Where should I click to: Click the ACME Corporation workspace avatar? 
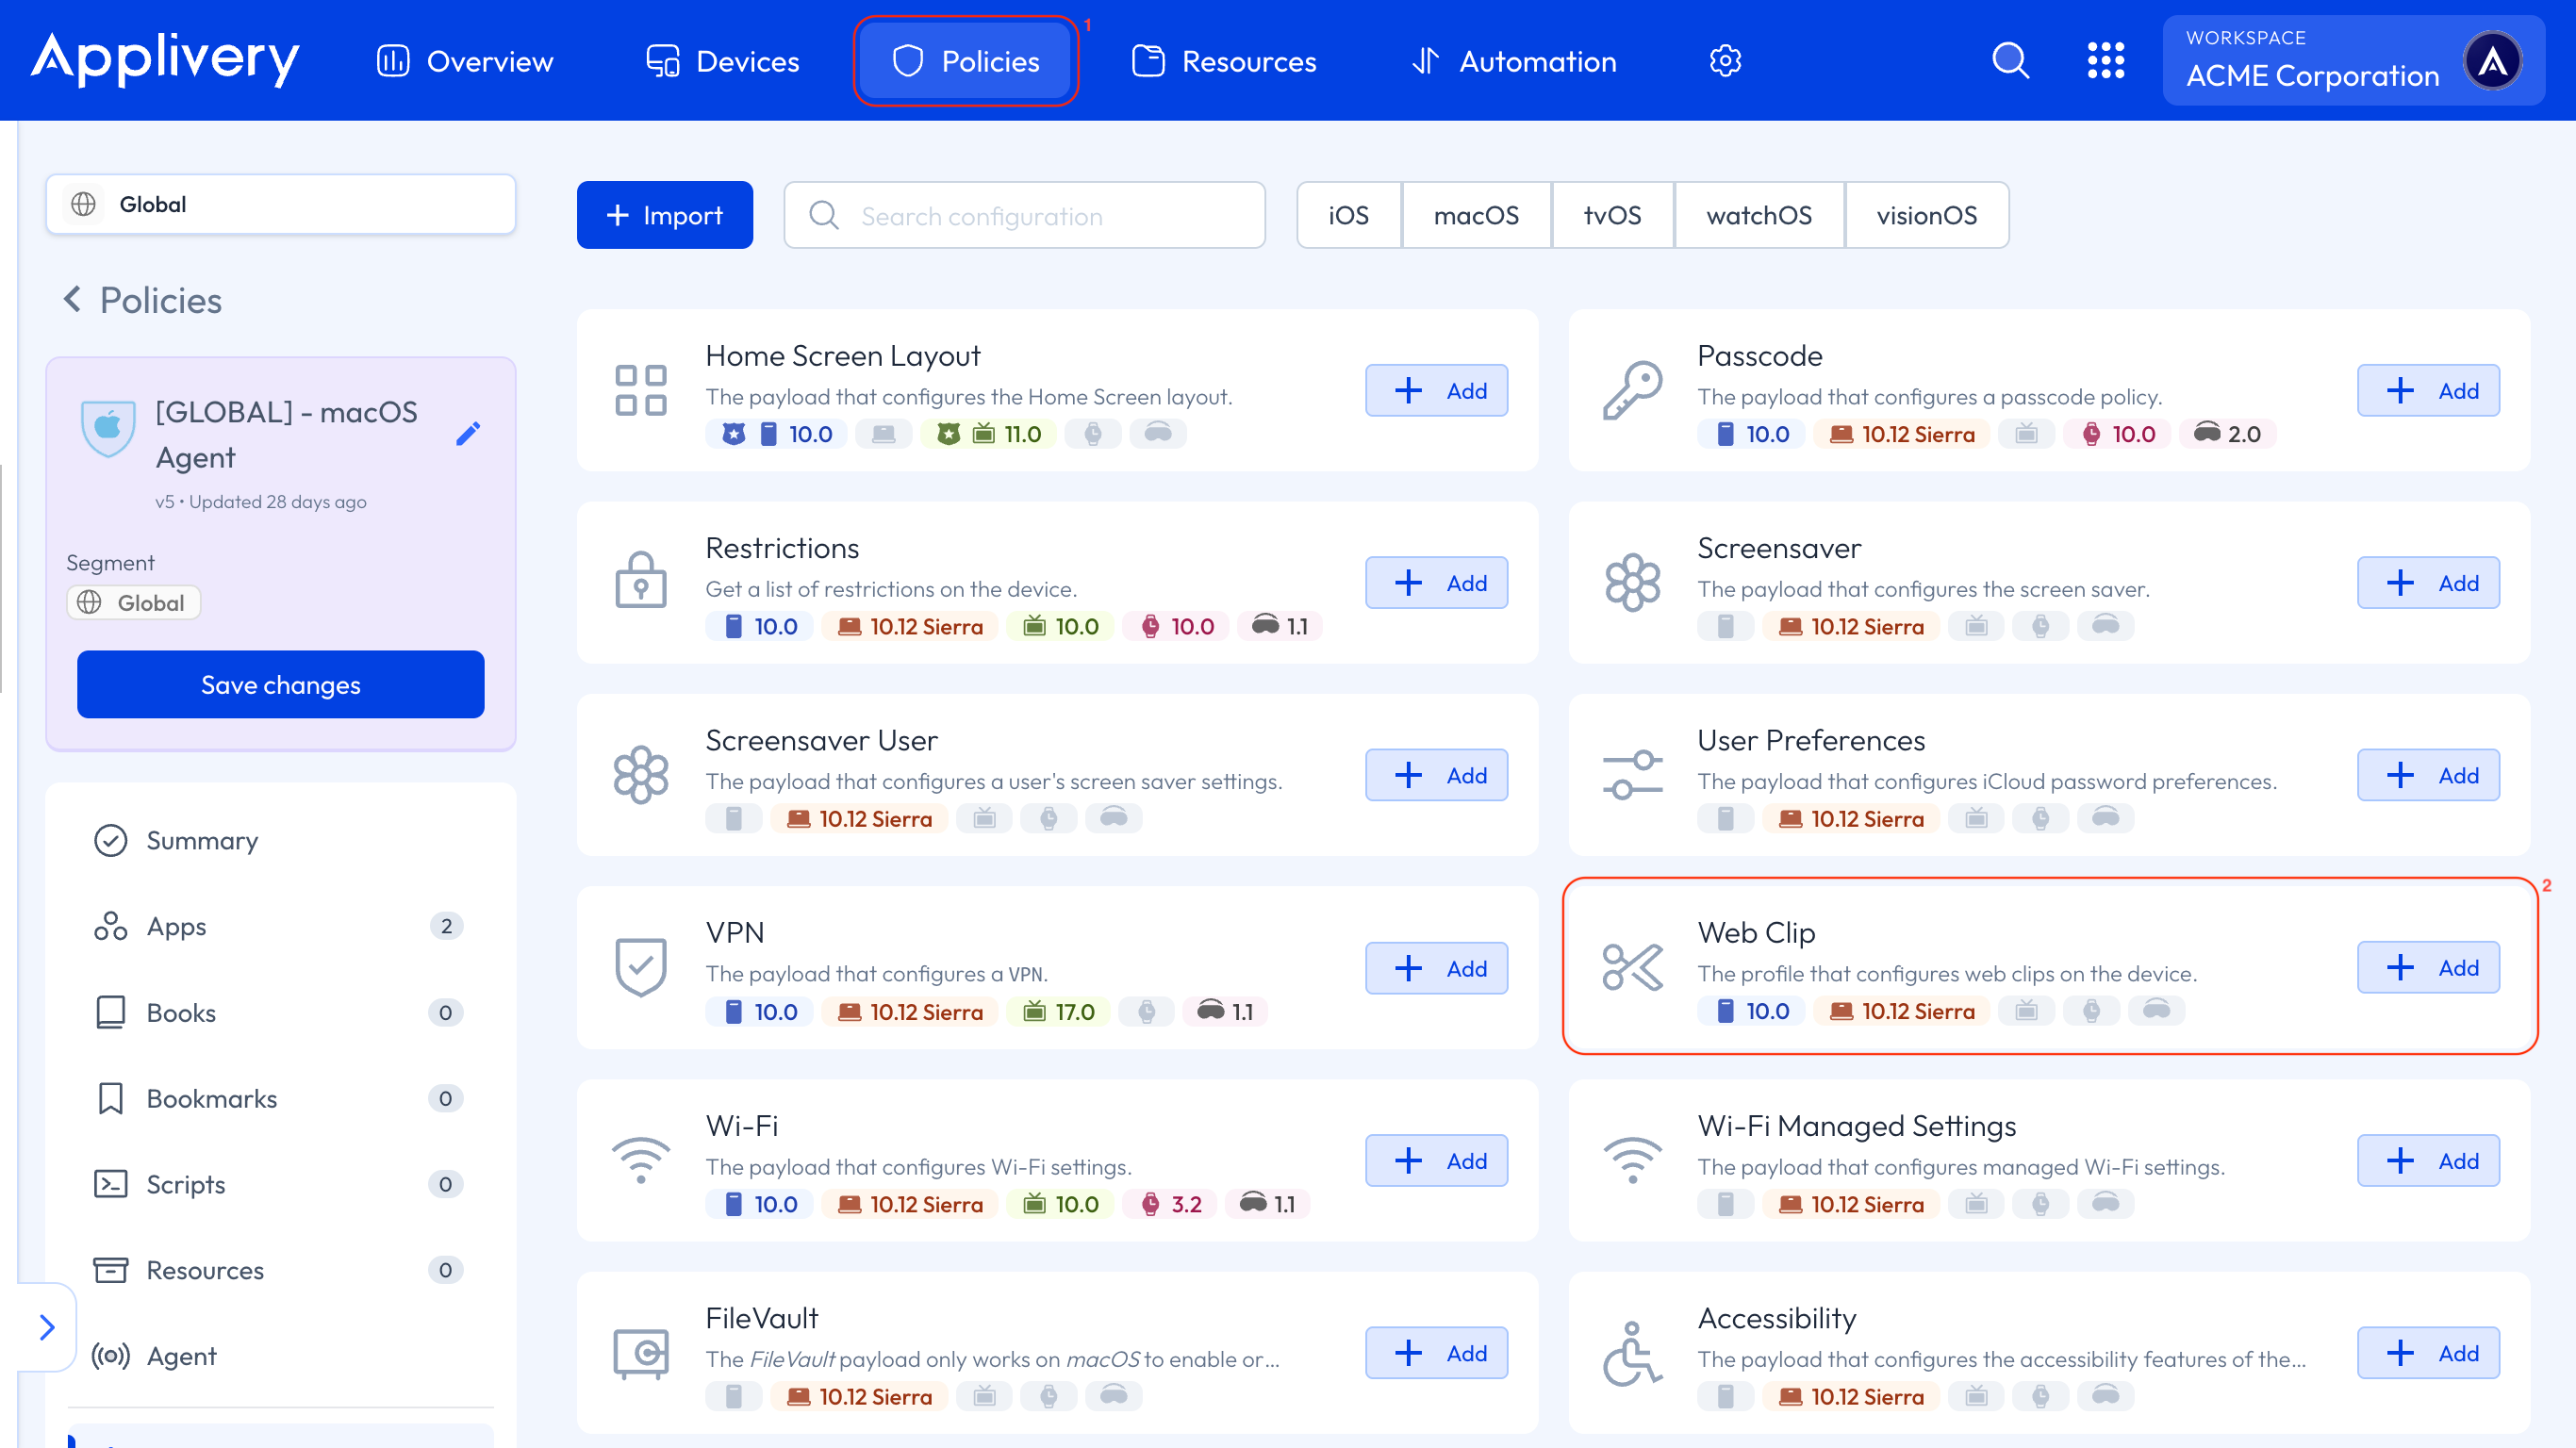[x=2492, y=61]
